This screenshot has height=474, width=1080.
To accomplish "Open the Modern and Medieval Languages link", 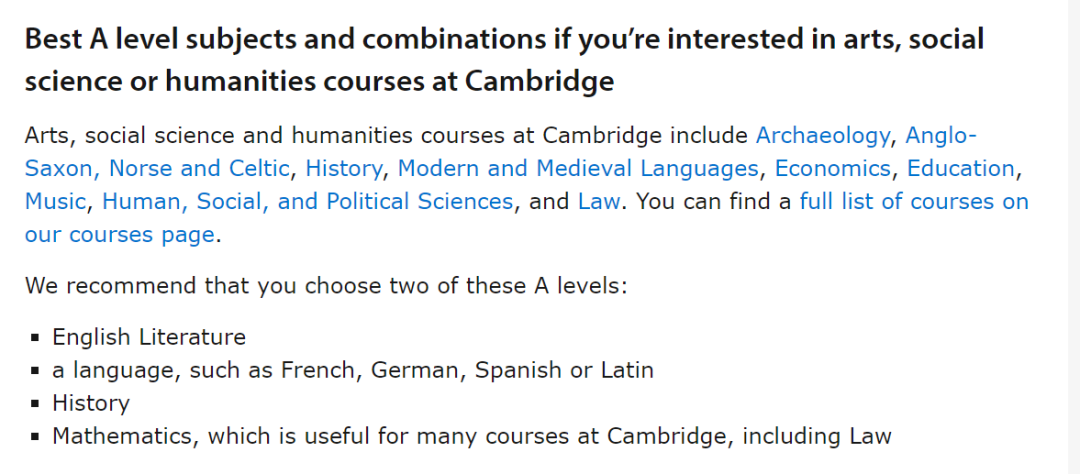I will tap(578, 168).
